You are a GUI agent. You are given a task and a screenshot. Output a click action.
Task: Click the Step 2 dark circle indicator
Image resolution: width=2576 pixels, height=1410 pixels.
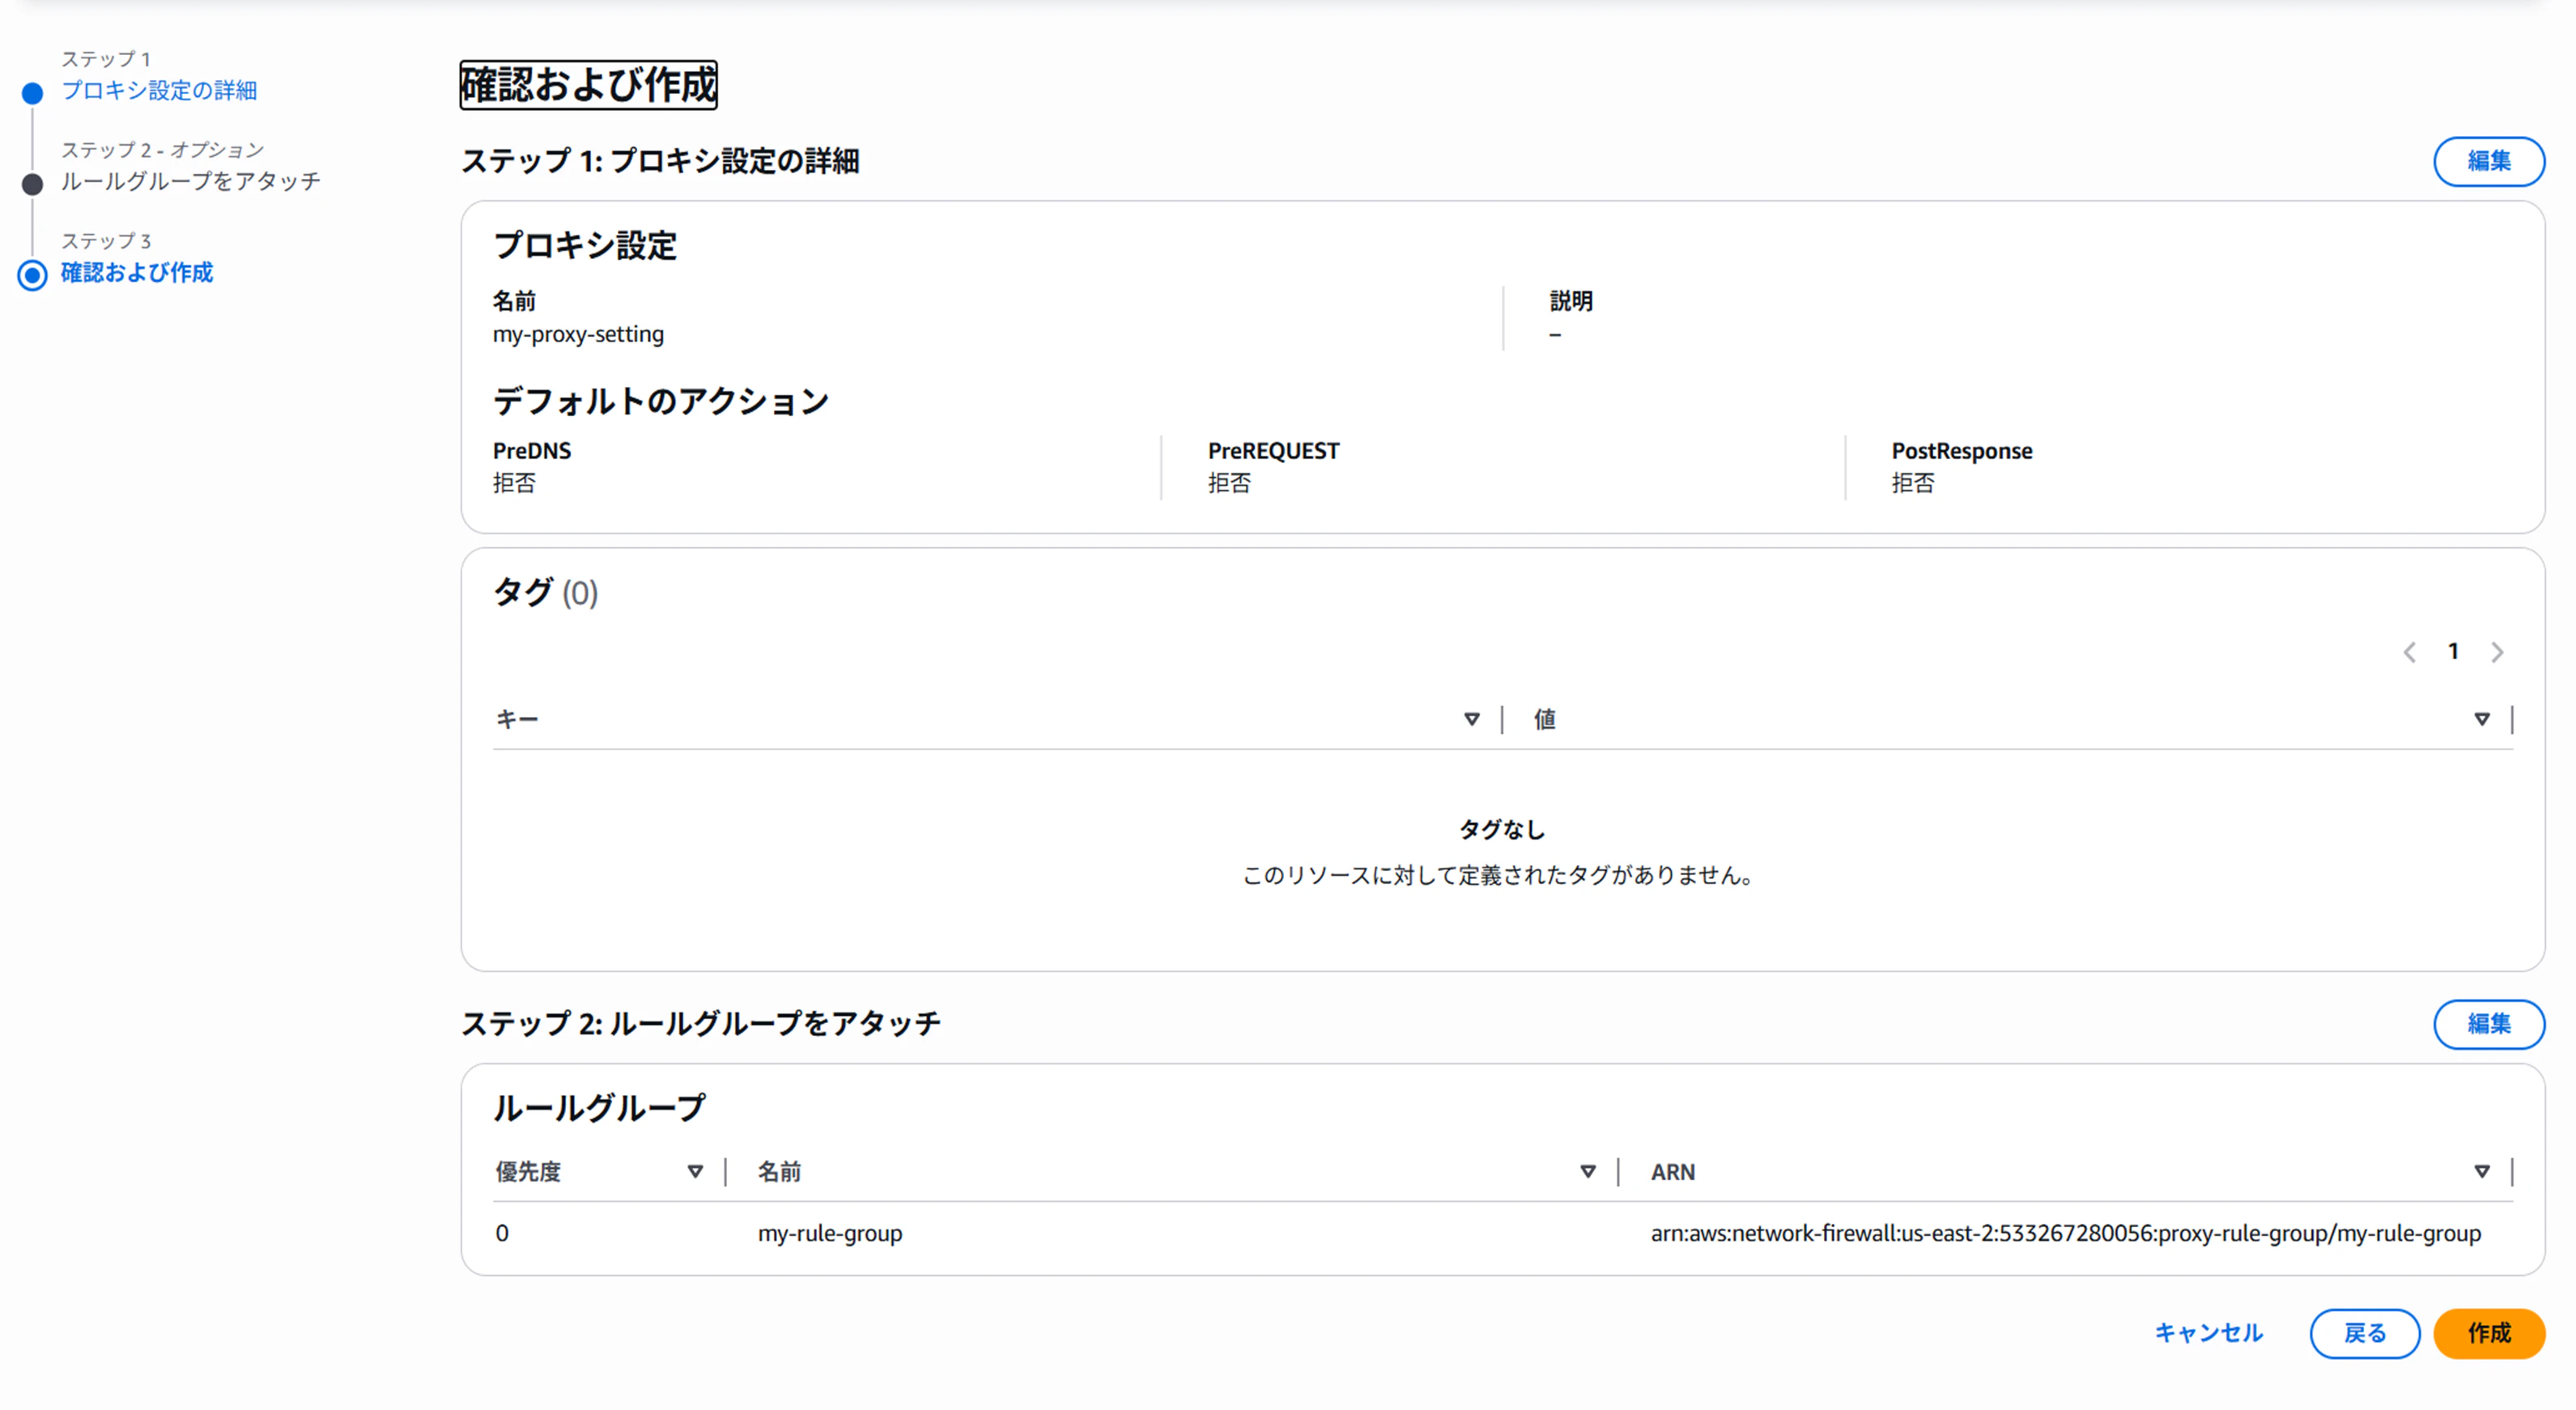32,184
